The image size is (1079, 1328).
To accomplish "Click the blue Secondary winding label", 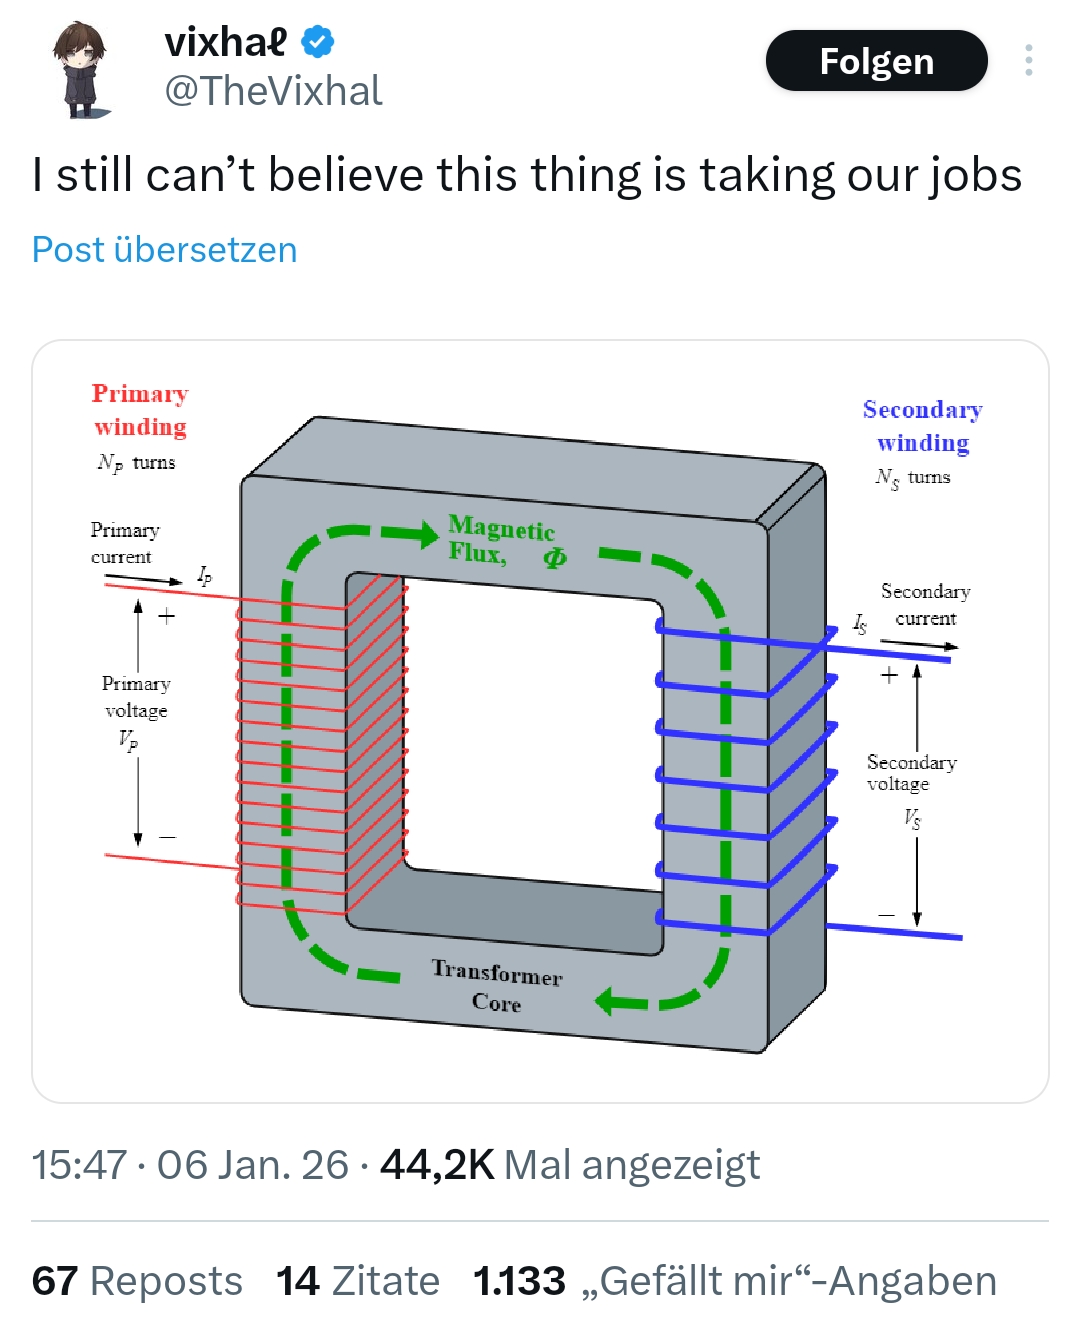I will [922, 426].
